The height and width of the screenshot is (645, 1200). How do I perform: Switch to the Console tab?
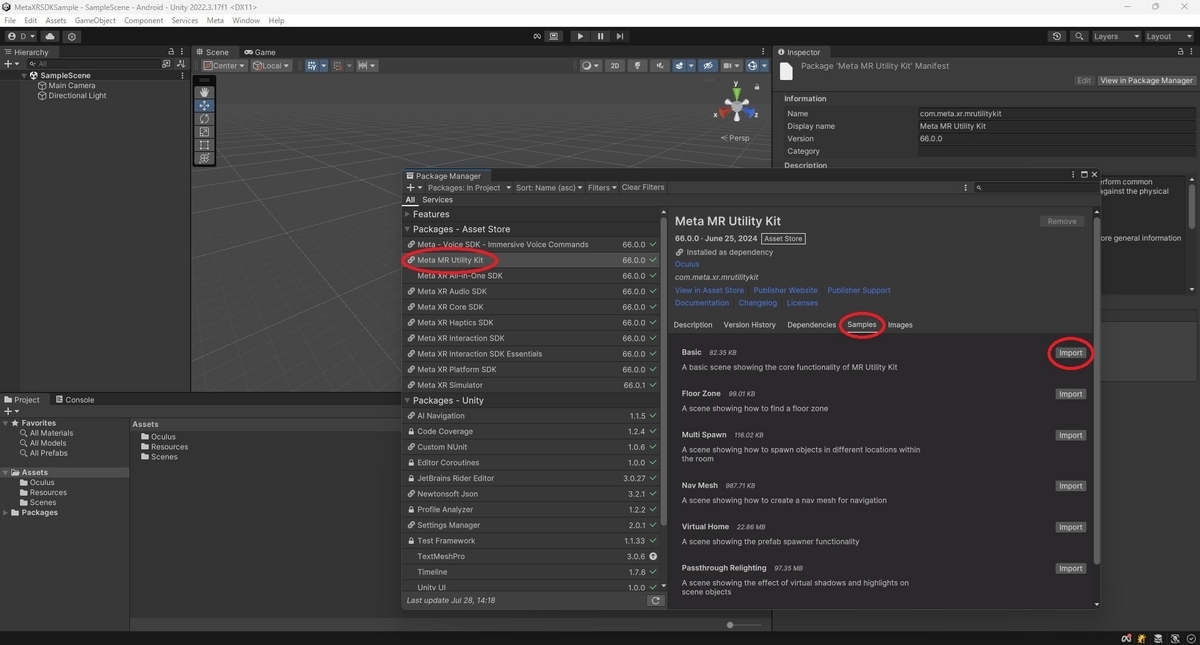74,400
